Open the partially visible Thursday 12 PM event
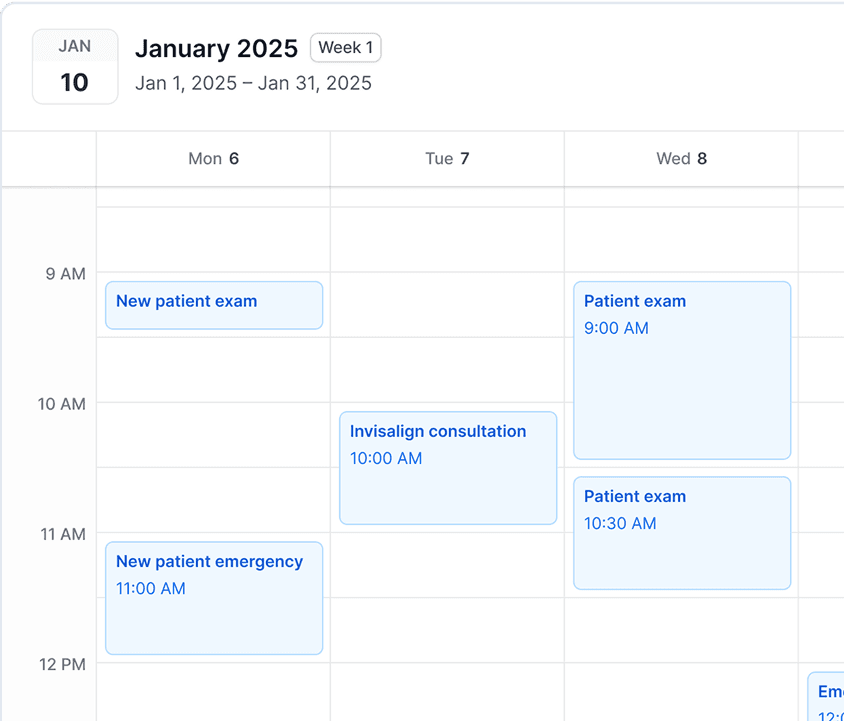This screenshot has height=721, width=844. [826, 697]
